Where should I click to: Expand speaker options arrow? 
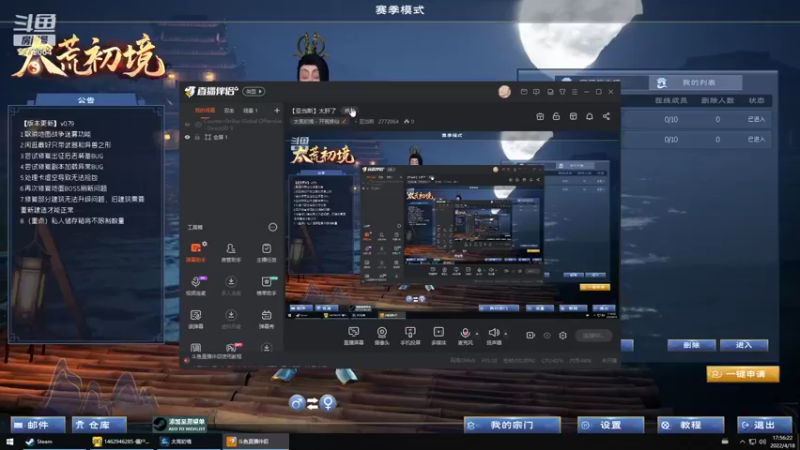(x=506, y=334)
